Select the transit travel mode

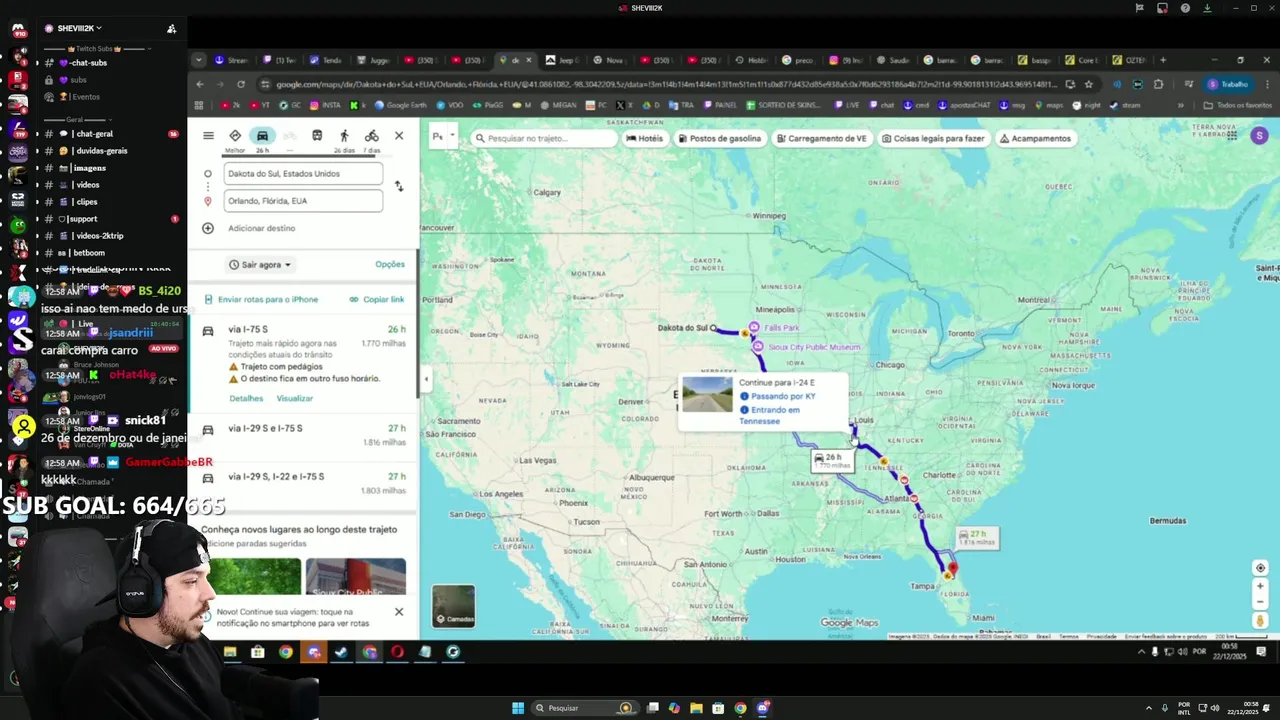click(317, 136)
